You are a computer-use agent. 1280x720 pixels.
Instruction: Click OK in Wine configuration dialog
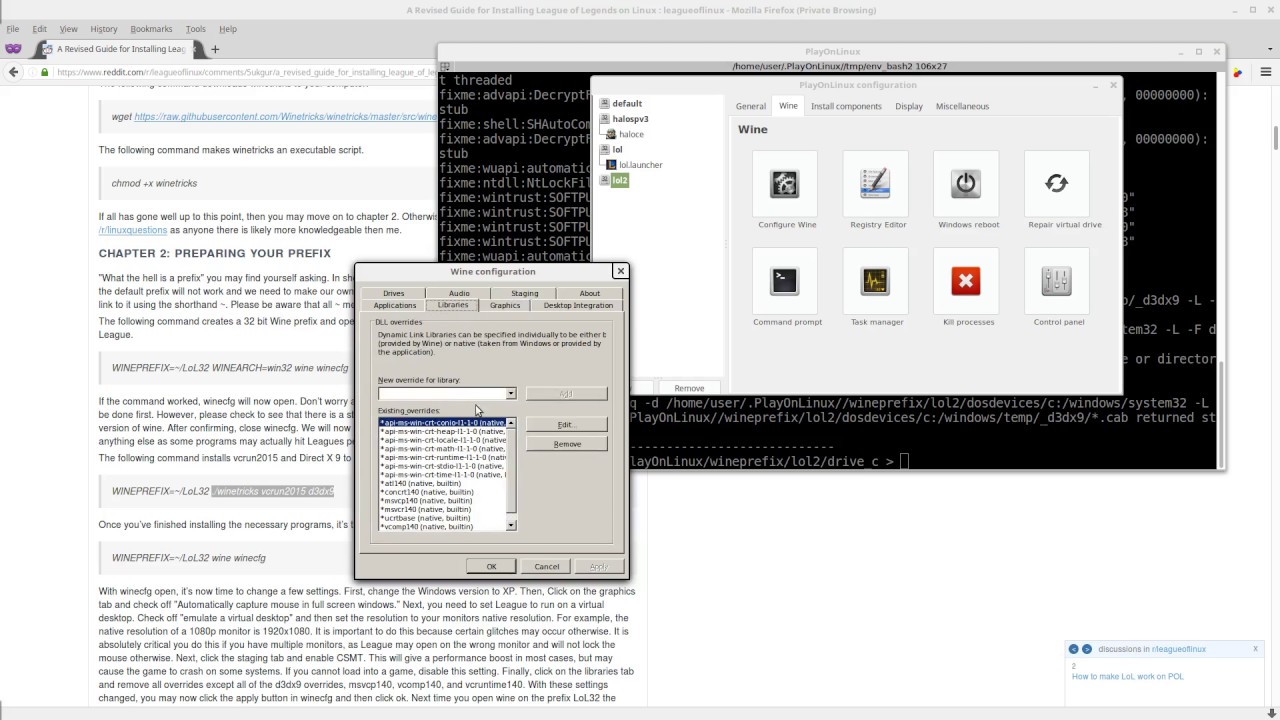coord(491,567)
